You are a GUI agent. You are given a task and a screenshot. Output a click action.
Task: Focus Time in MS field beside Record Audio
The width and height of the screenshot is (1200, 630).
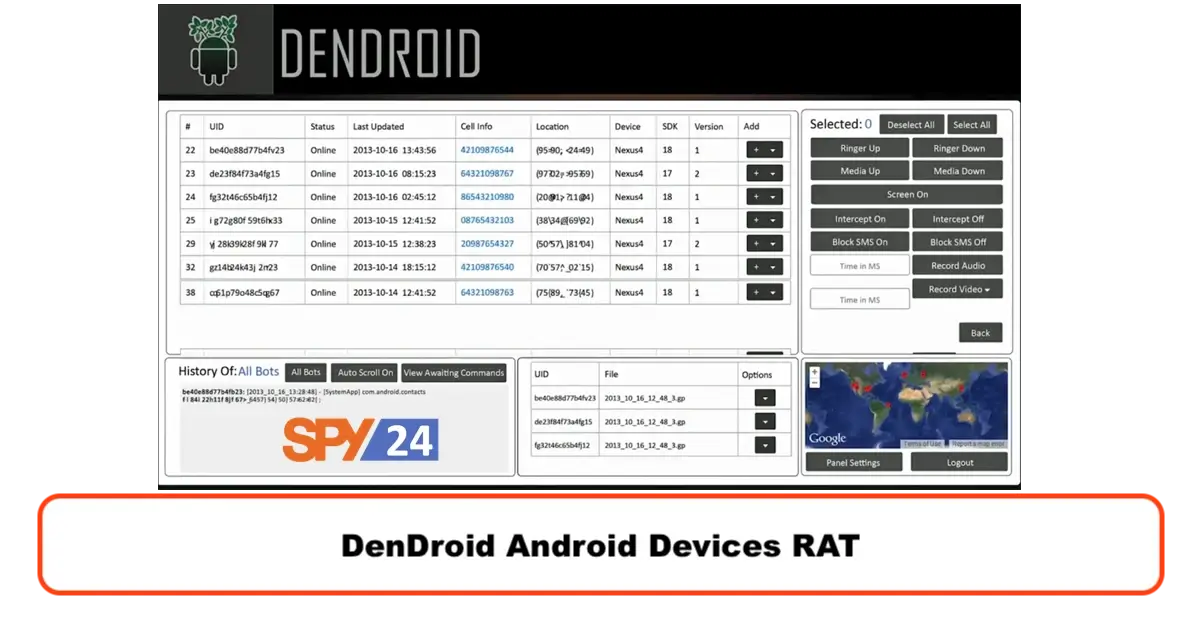tap(860, 266)
